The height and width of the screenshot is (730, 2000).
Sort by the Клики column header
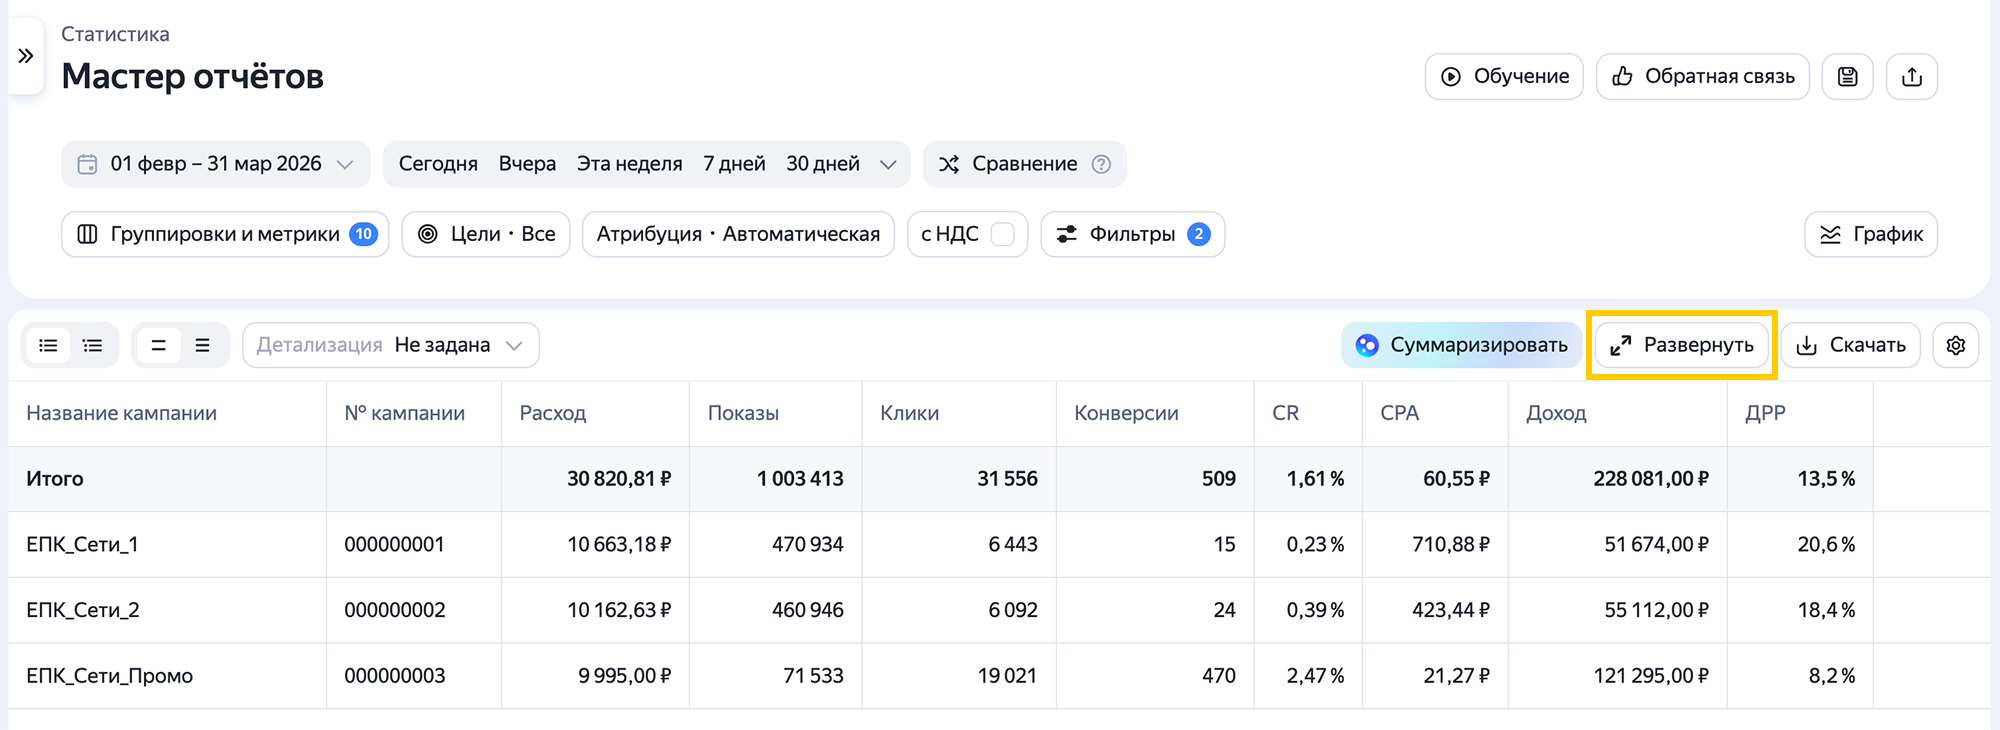pos(909,413)
